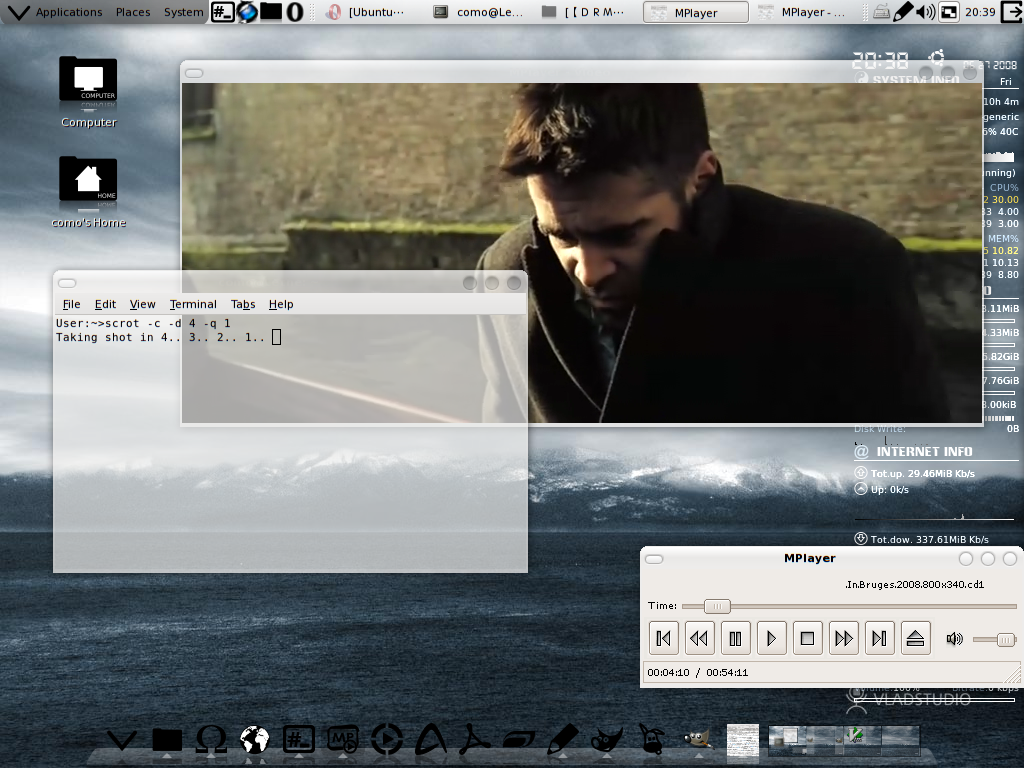Open the terminal File menu
Viewport: 1024px width, 768px height.
coord(71,304)
